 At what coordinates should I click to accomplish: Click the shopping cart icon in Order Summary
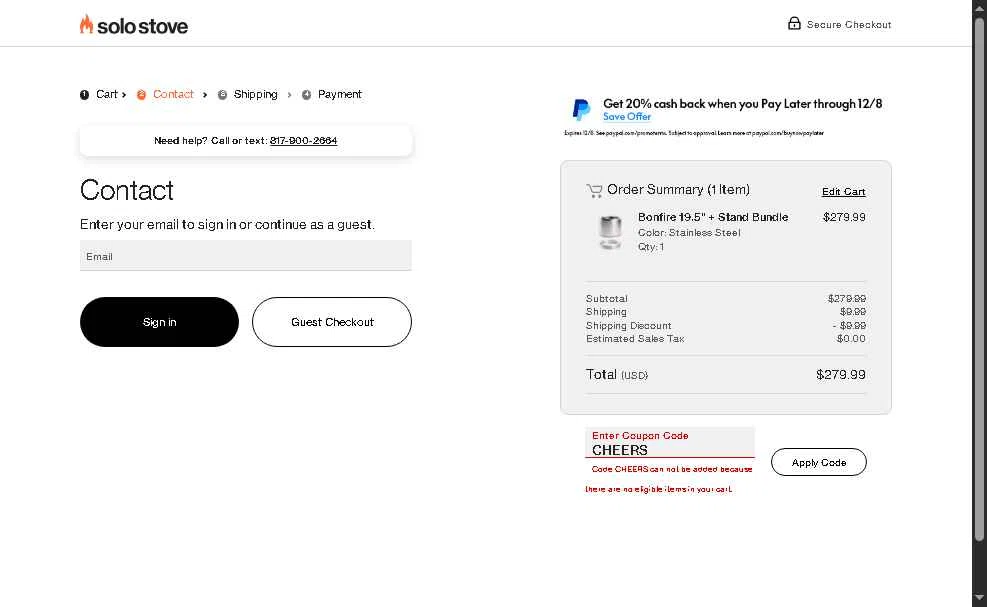(x=594, y=191)
